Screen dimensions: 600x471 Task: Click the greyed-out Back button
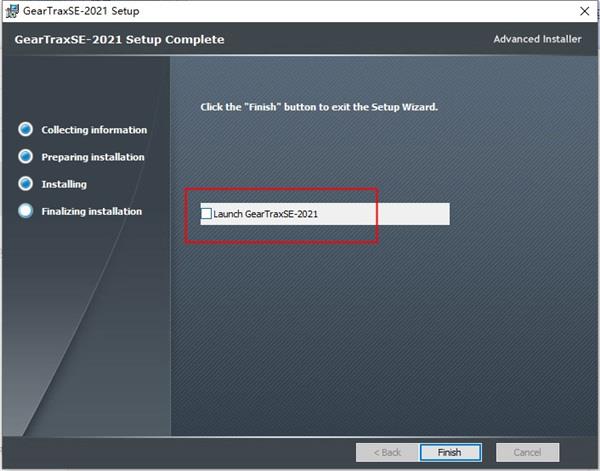388,453
